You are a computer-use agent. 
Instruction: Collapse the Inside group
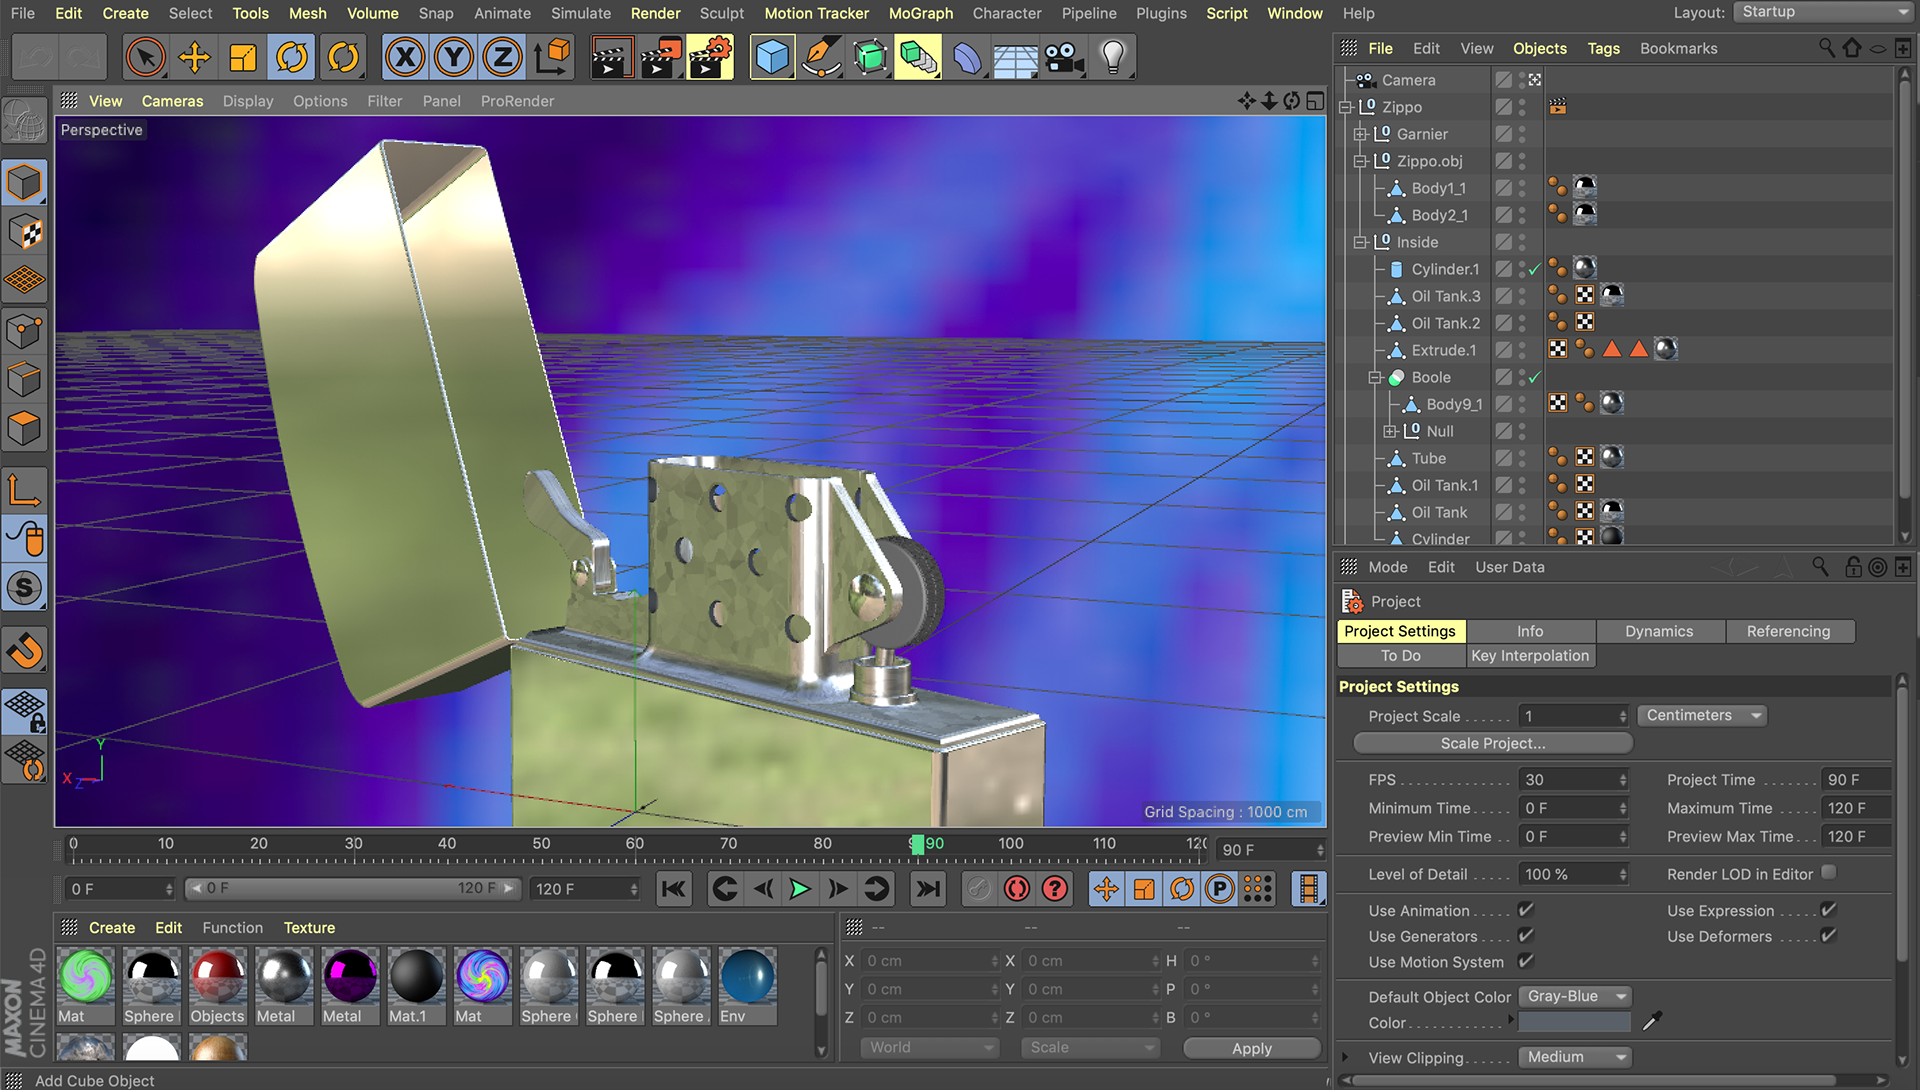(1360, 242)
